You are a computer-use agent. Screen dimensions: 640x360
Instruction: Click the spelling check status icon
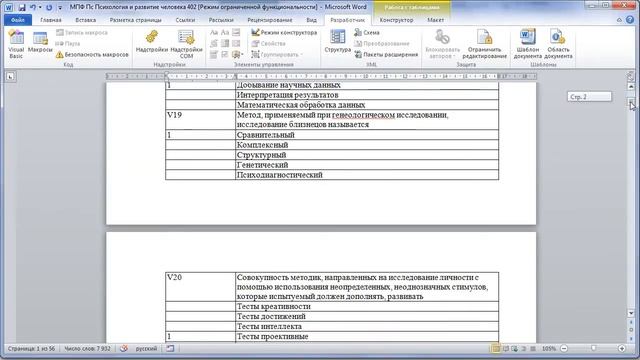pyautogui.click(x=124, y=349)
